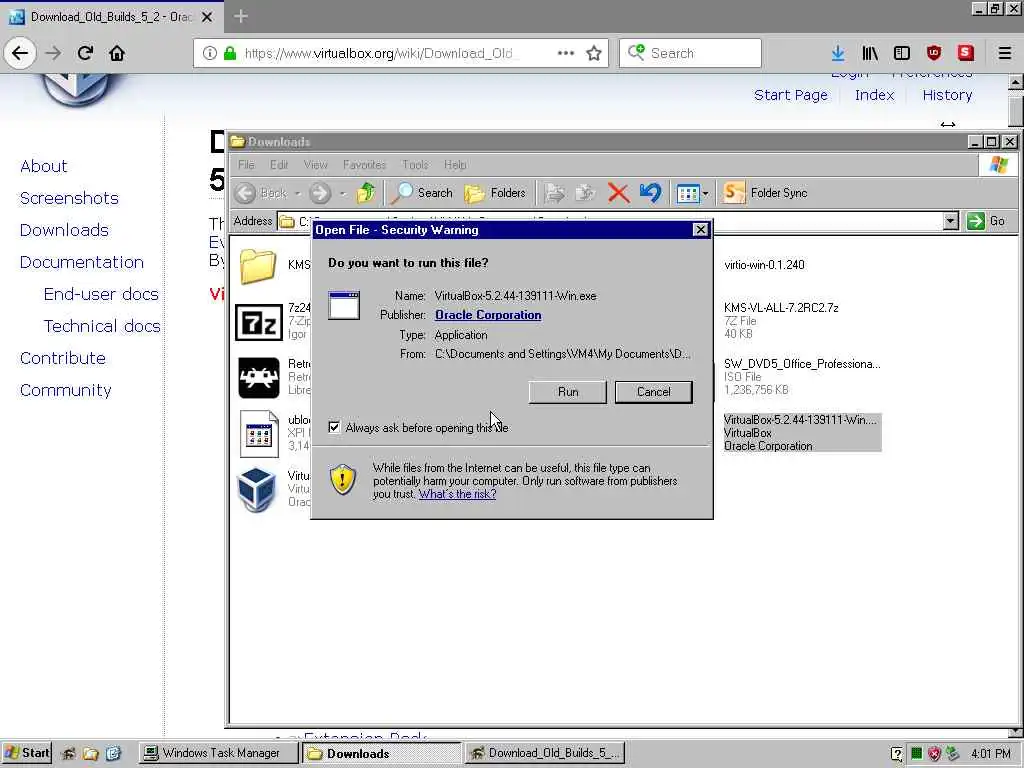Viewport: 1024px width, 768px height.
Task: Open the Back history dropdown arrow
Action: (297, 193)
